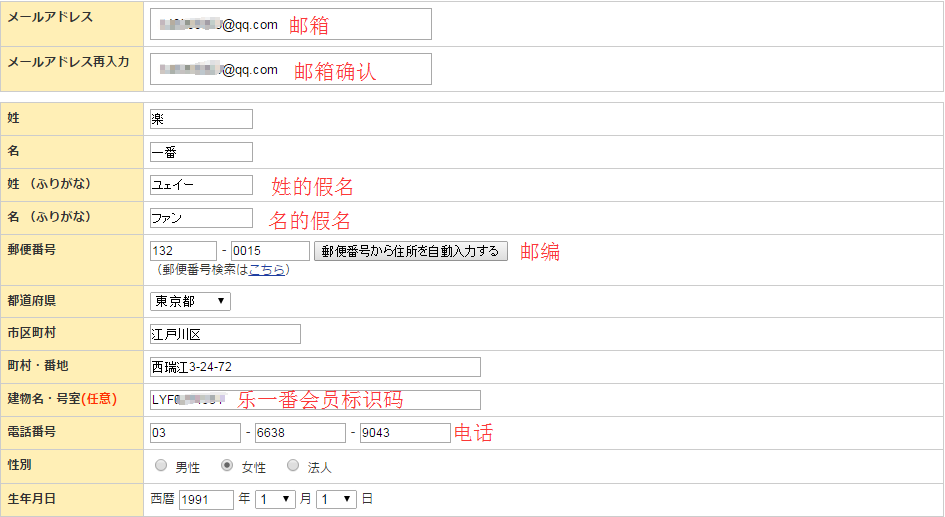945x517 pixels.
Task: Expand the birth month dropdown
Action: coord(275,499)
